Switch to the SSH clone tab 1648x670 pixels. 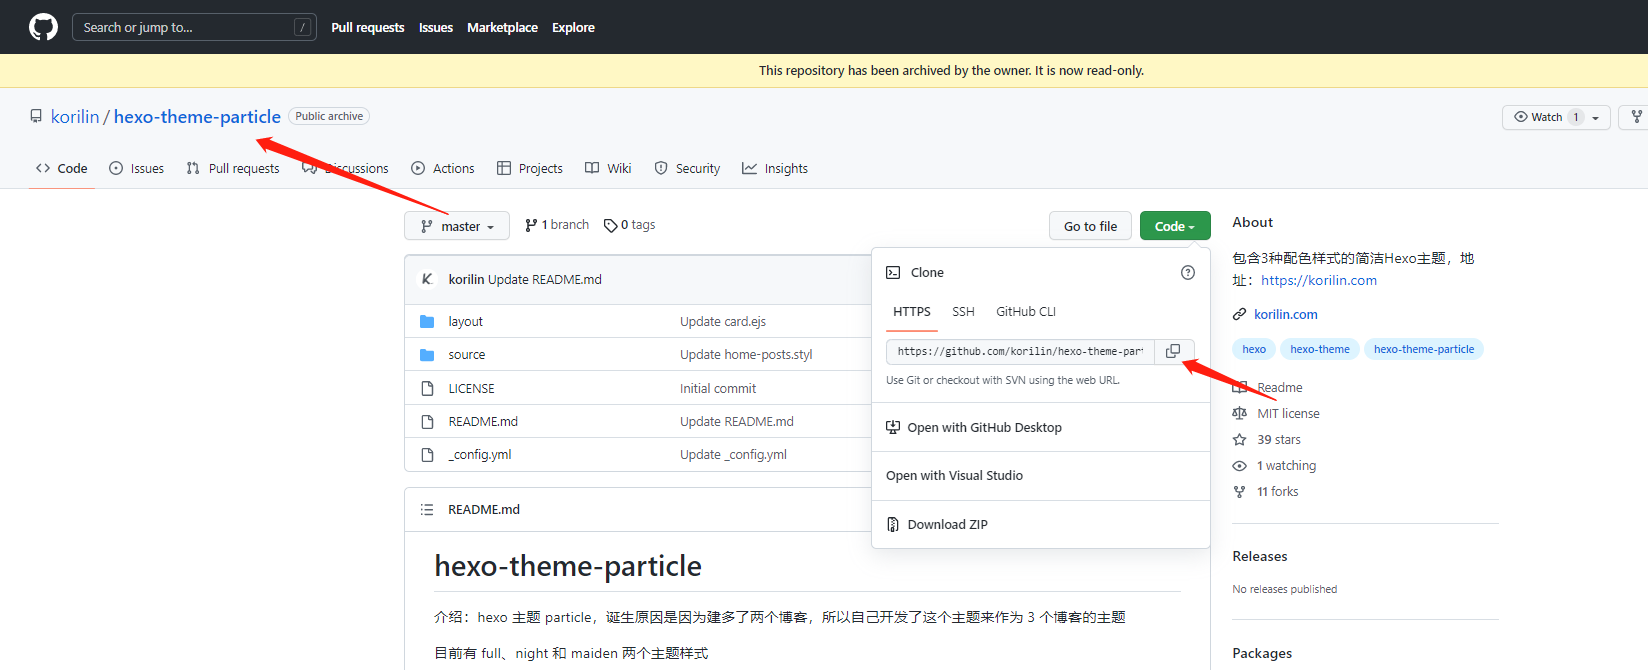[963, 312]
